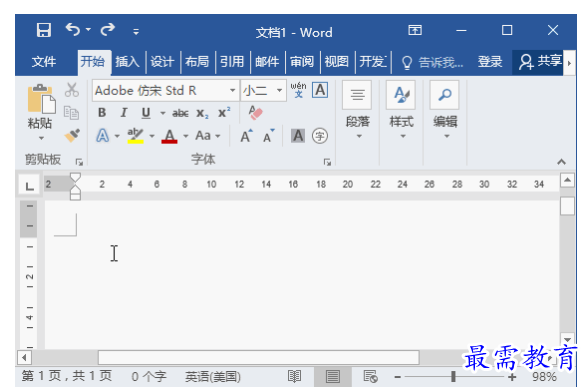Click the 告诉我 search box
Image resolution: width=586 pixels, height=389 pixels.
pyautogui.click(x=432, y=62)
